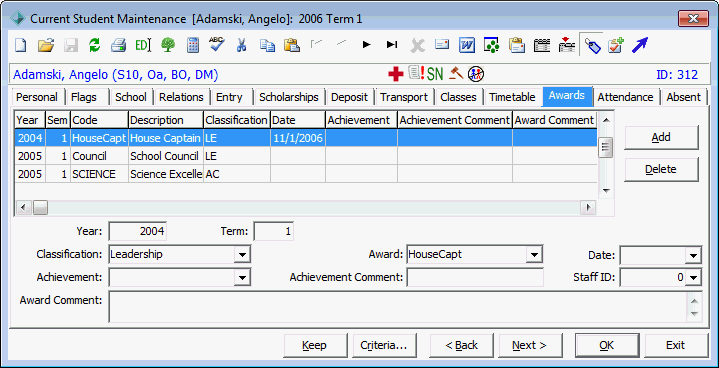Open the Relations tab

(x=181, y=97)
